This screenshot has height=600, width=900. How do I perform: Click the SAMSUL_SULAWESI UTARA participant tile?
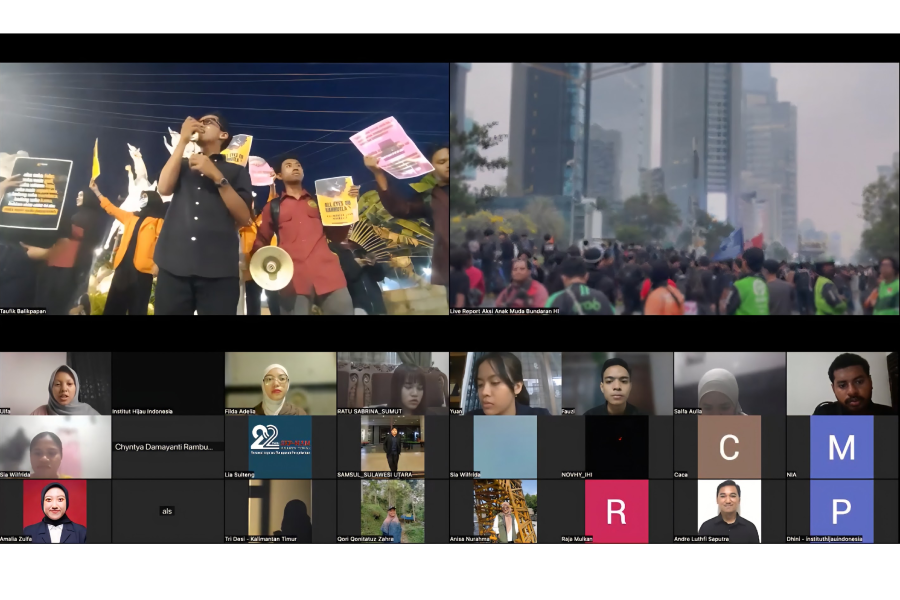click(x=393, y=447)
